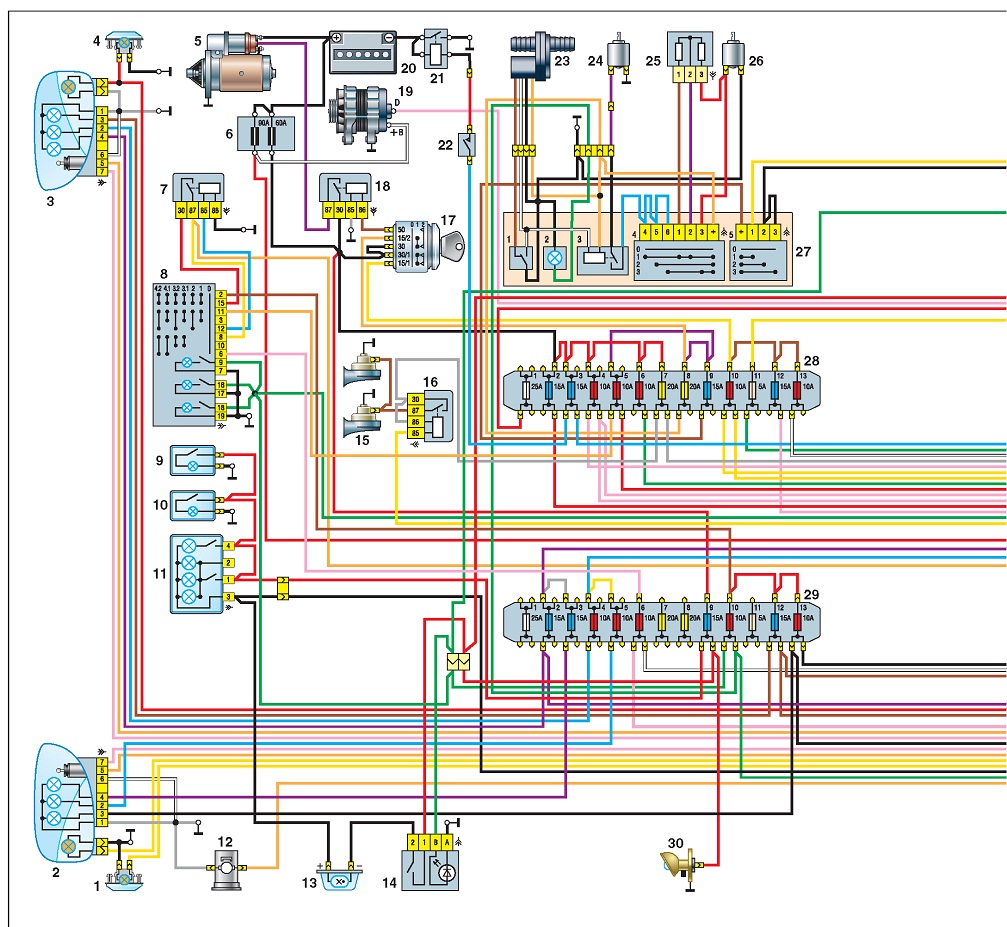This screenshot has width=1007, height=927.
Task: Select the lower fuse block numbered 29
Action: point(661,621)
